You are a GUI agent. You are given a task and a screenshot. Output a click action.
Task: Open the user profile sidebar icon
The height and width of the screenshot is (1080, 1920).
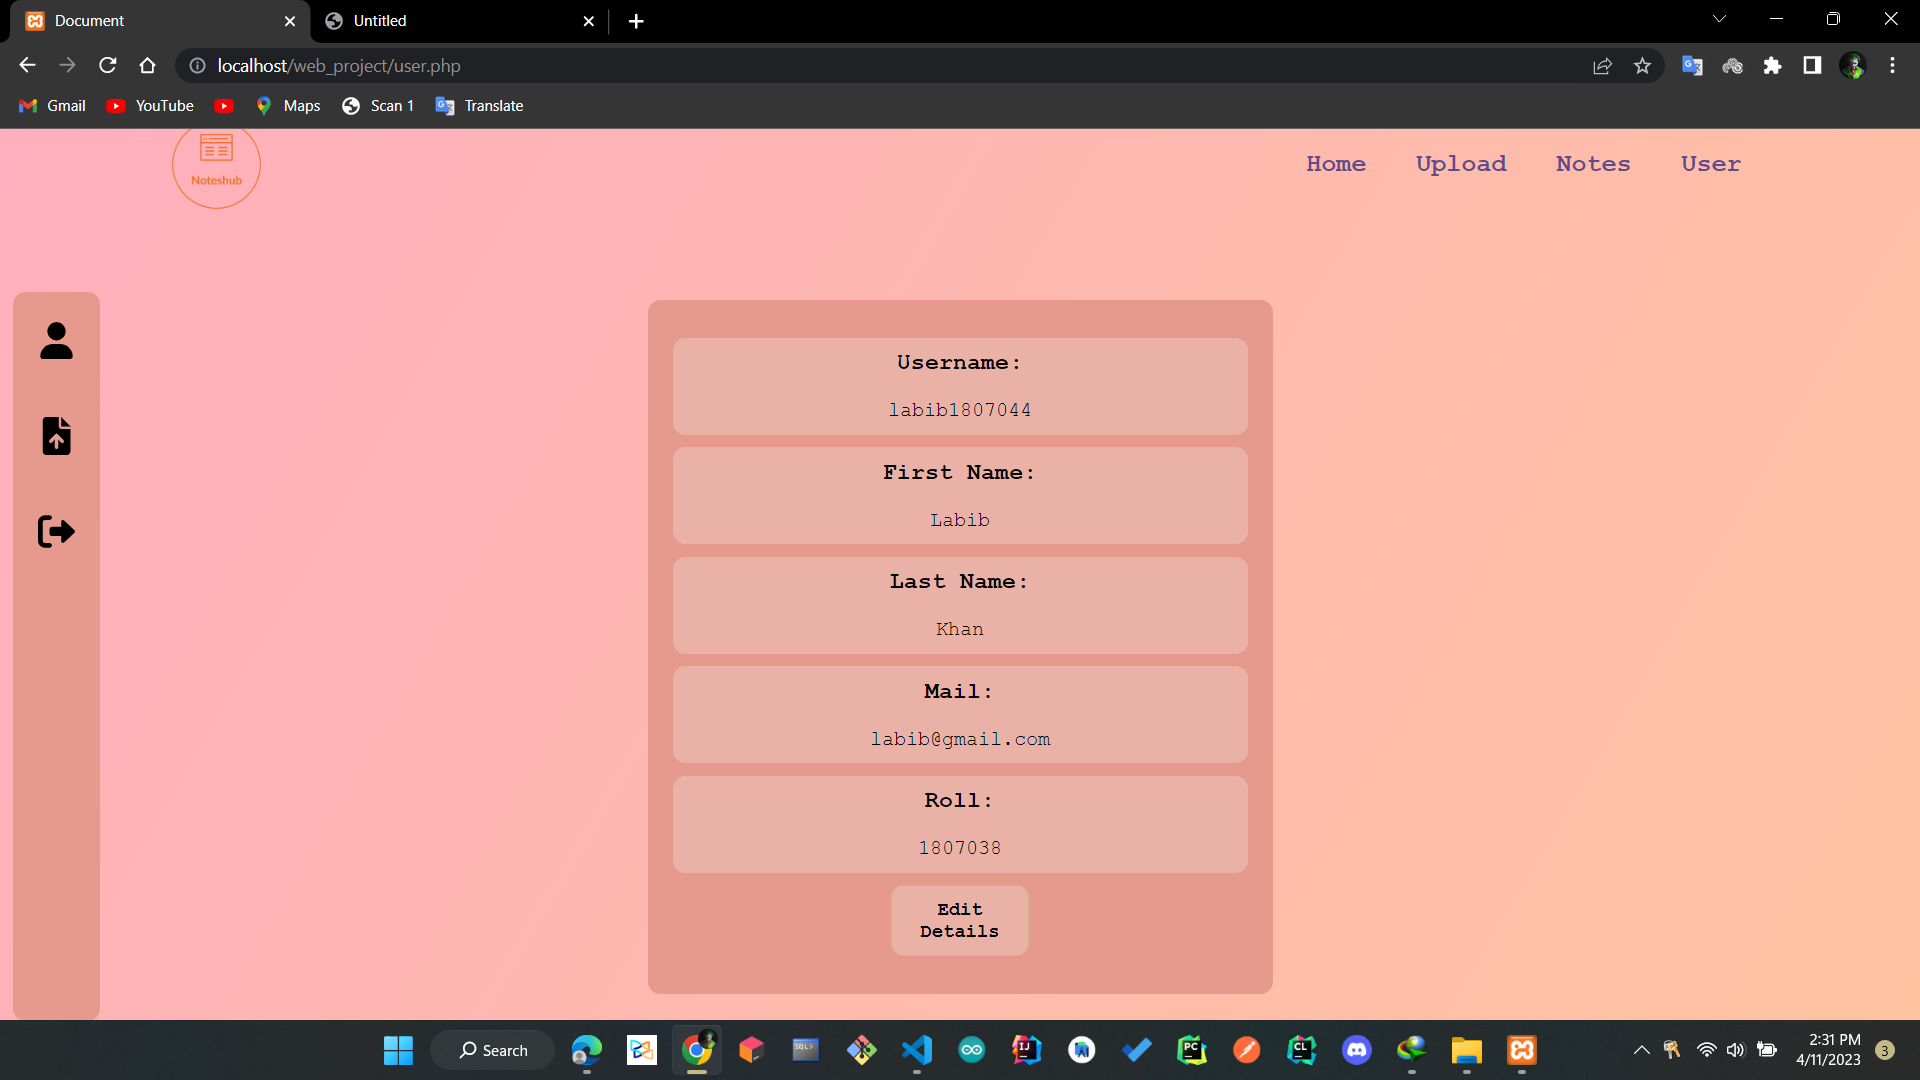[x=56, y=341]
